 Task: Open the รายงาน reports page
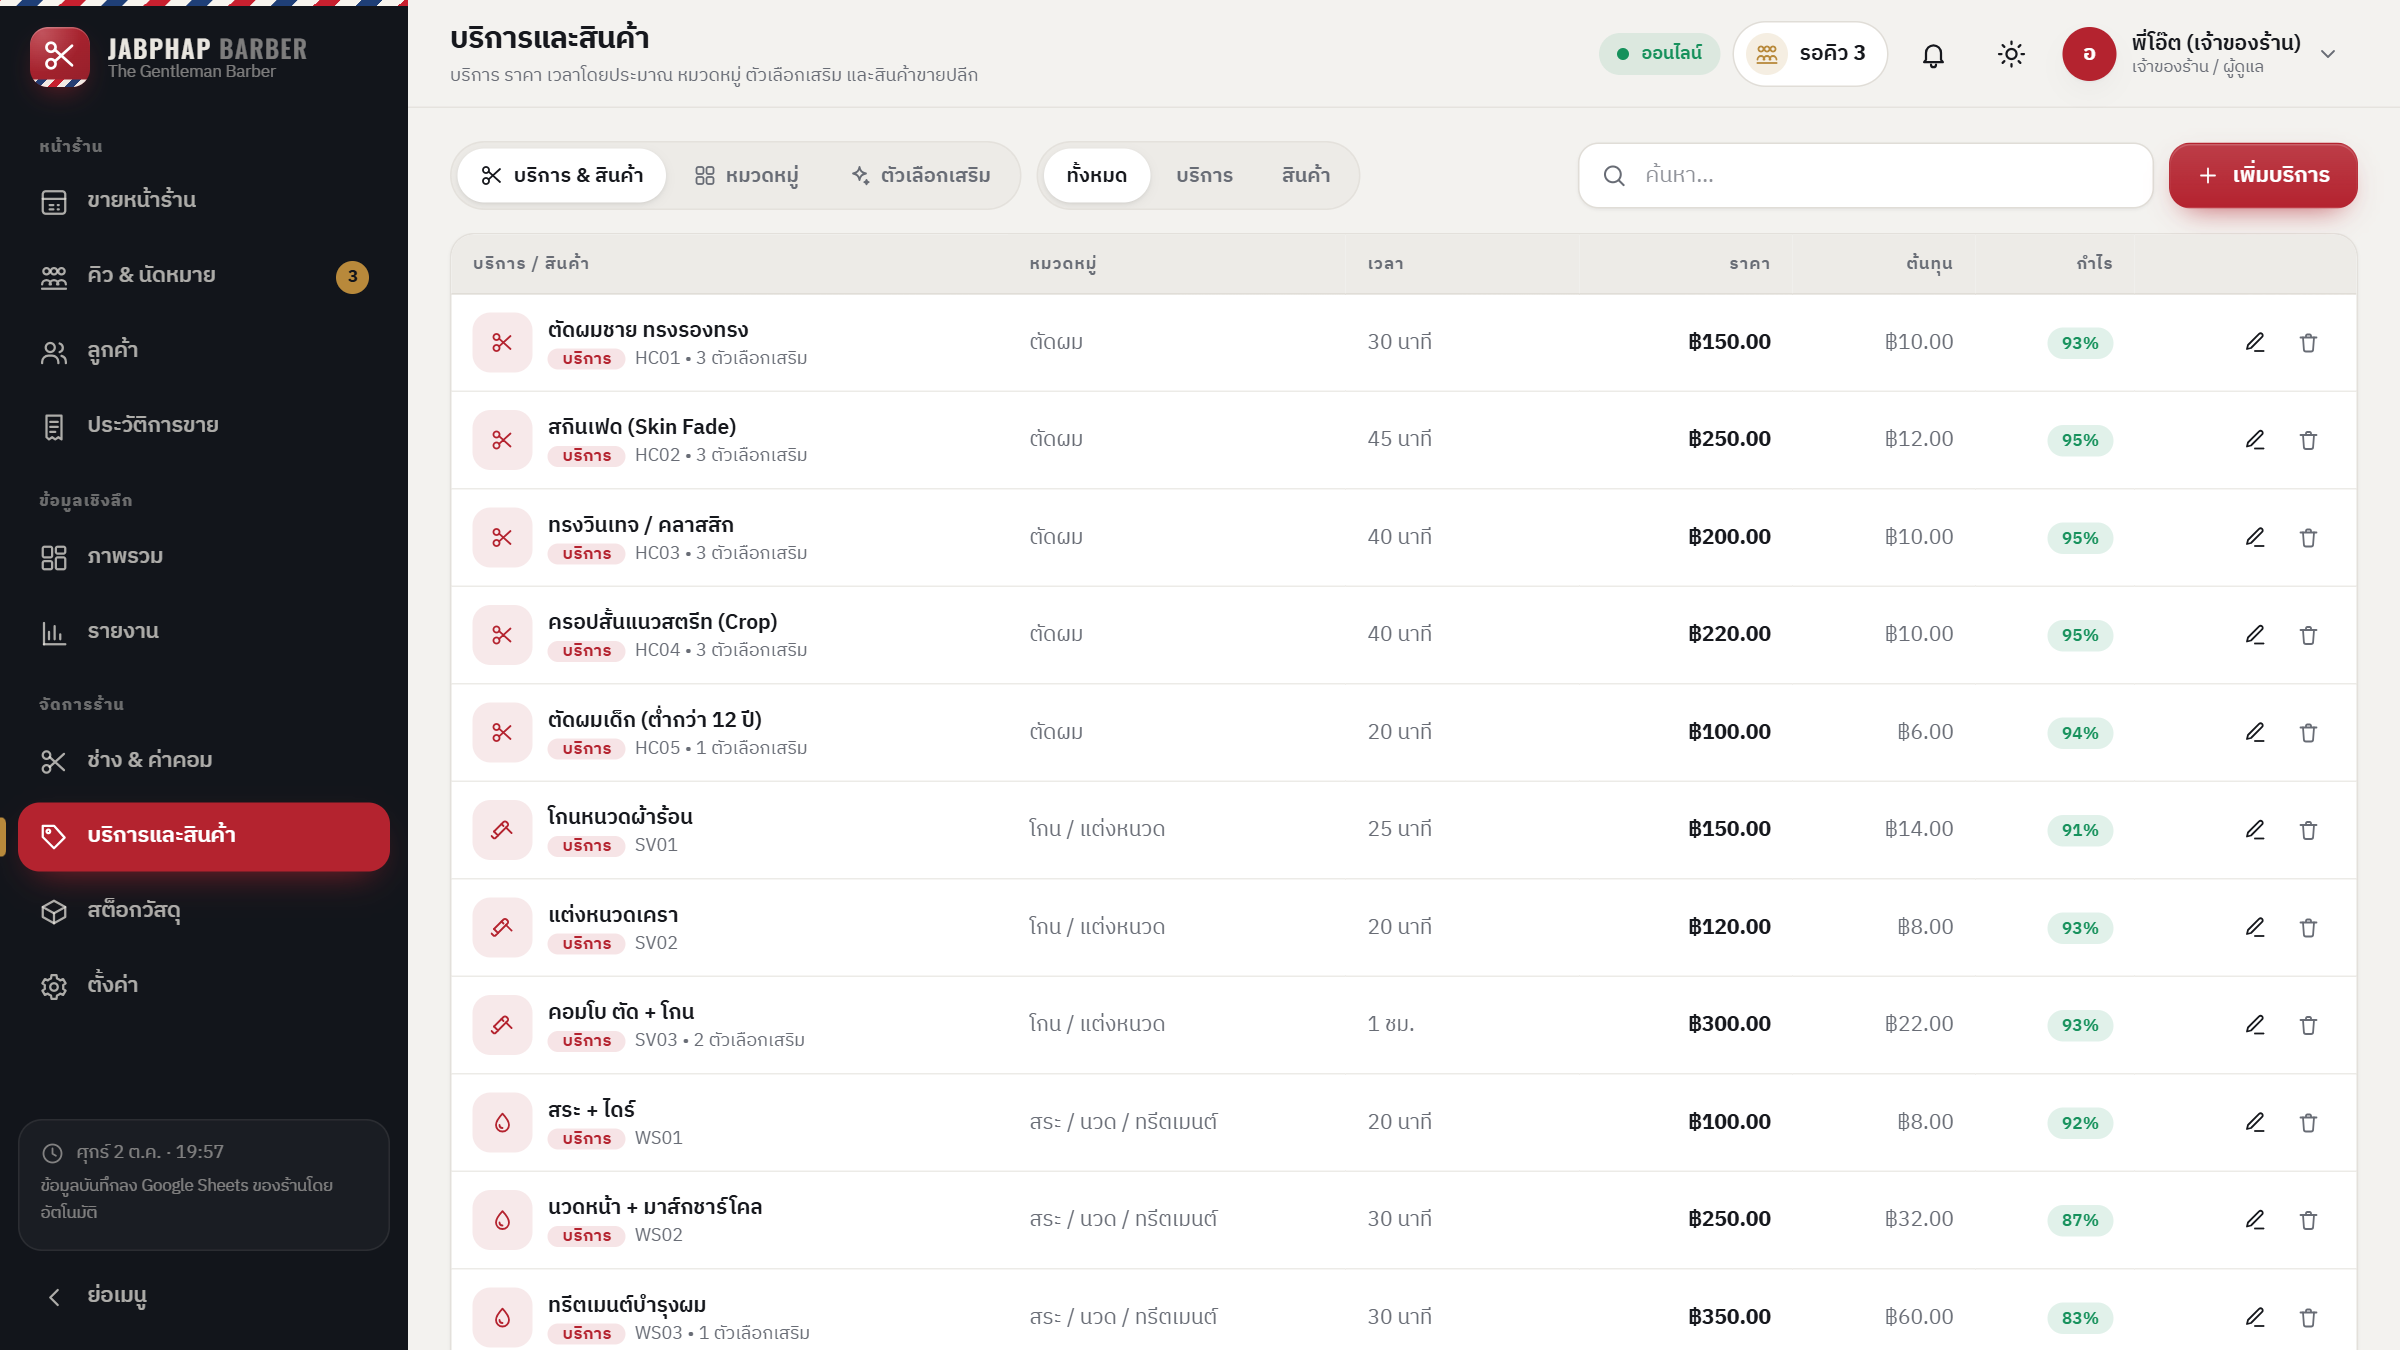(x=204, y=631)
